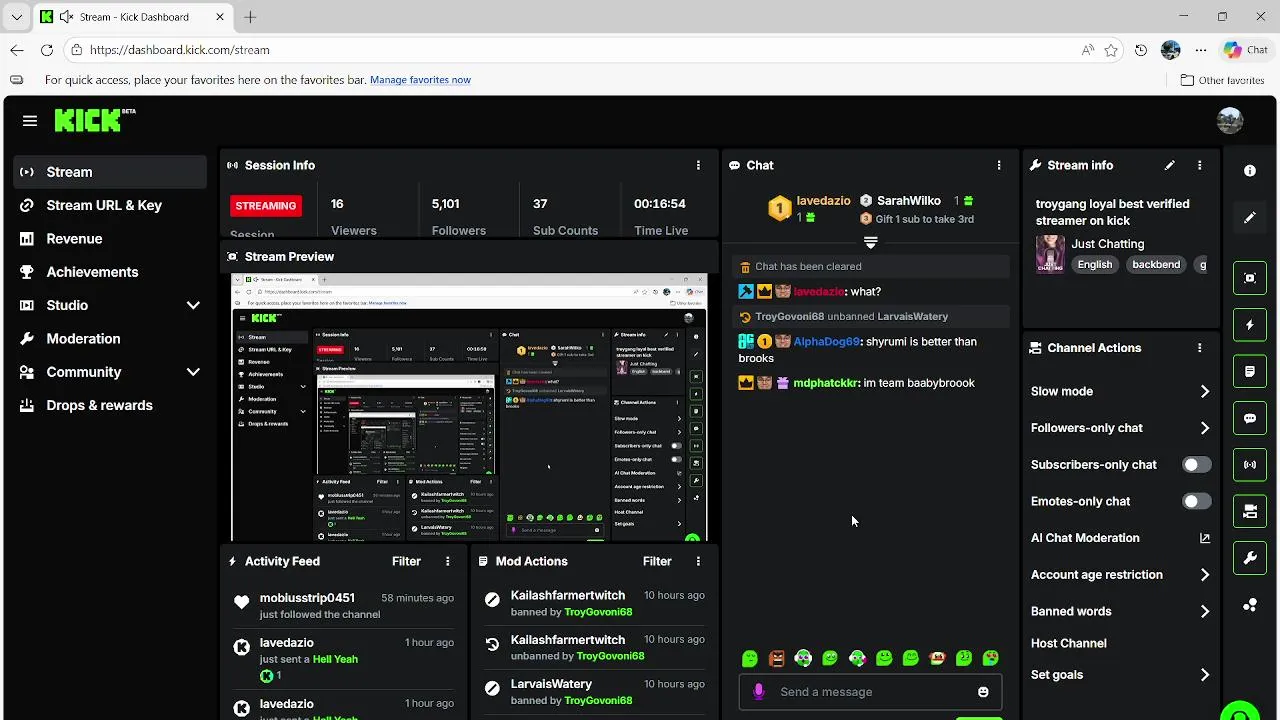Click username mdphatckkr in chat
Screen dimensions: 1280x720
pos(826,383)
